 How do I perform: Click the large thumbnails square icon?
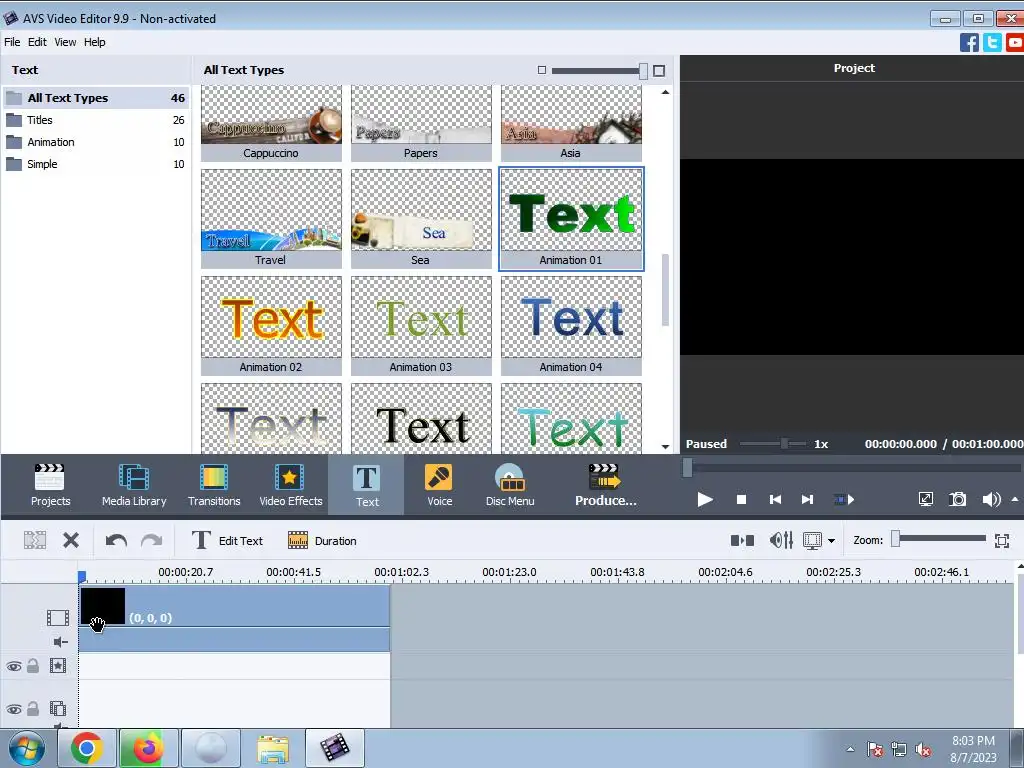coord(659,71)
